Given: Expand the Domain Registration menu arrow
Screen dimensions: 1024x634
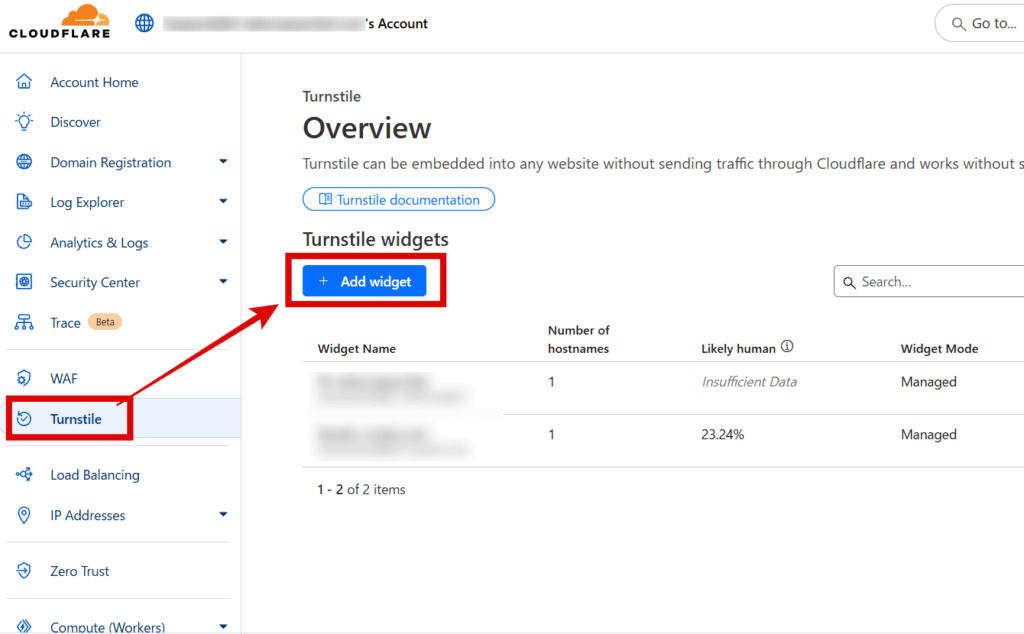Looking at the screenshot, I should [x=223, y=162].
